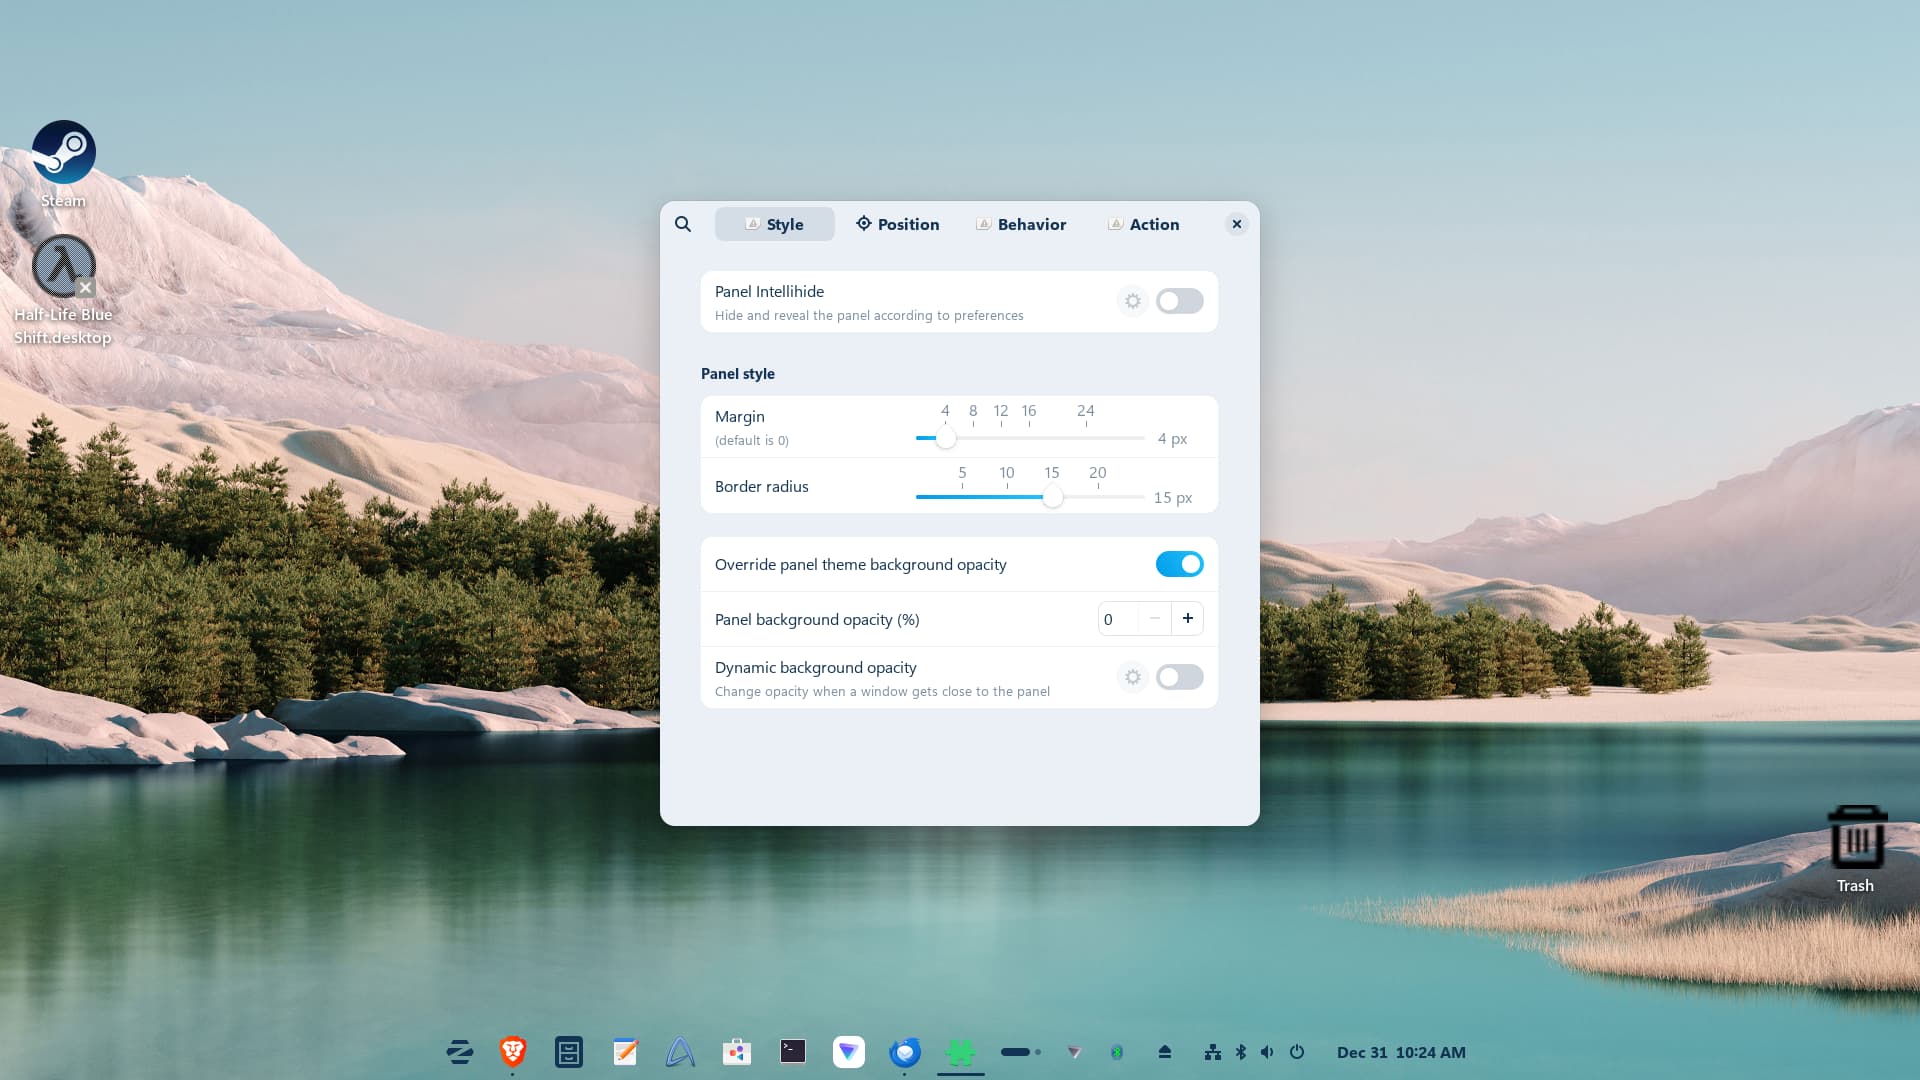Open the Software store icon
1920x1080 pixels.
point(737,1052)
